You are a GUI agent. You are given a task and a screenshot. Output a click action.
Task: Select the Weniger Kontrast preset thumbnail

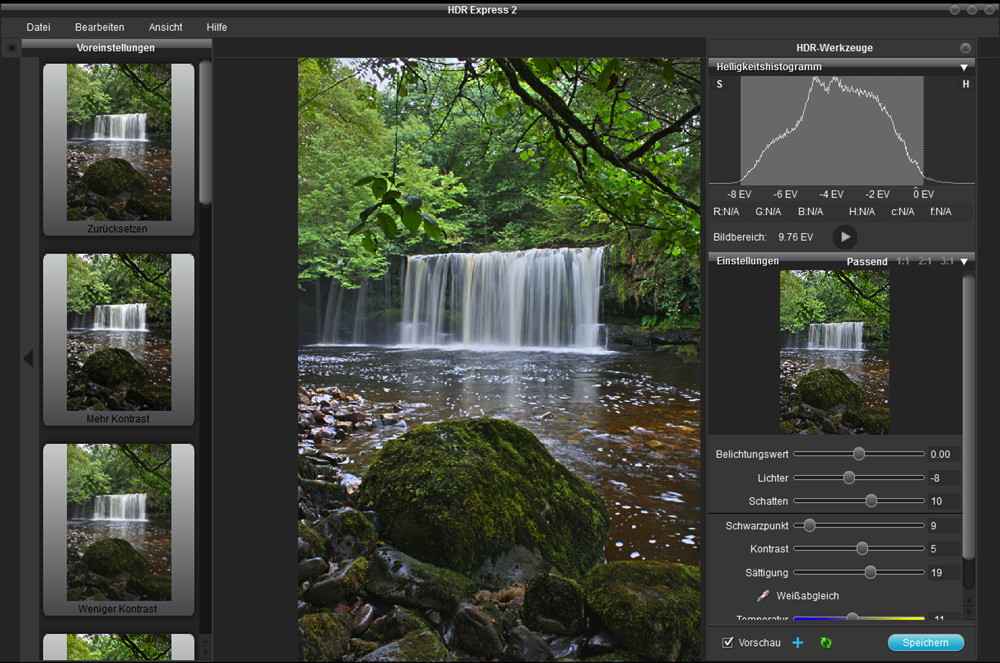pyautogui.click(x=119, y=530)
